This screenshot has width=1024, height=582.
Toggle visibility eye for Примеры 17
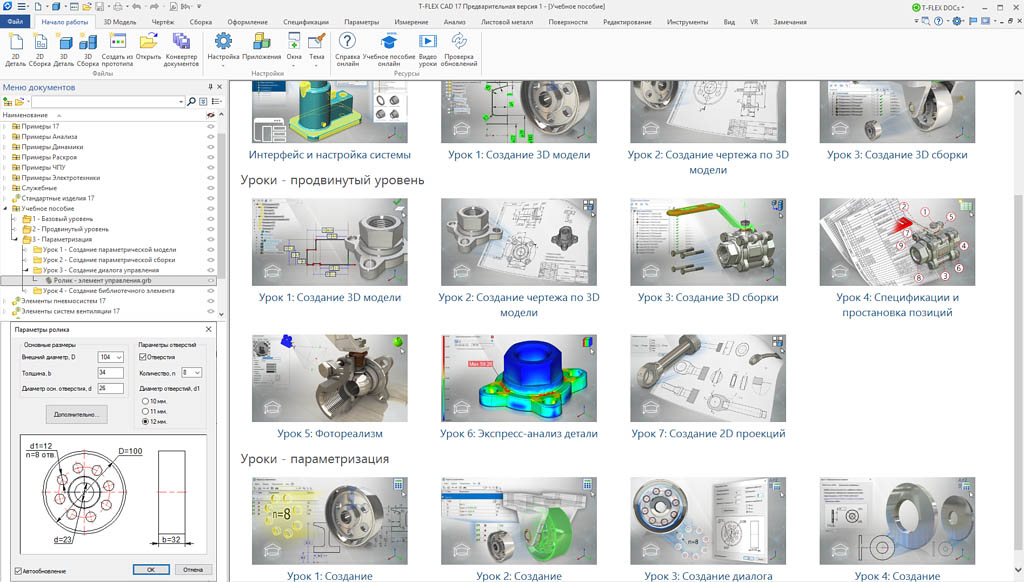(x=211, y=126)
